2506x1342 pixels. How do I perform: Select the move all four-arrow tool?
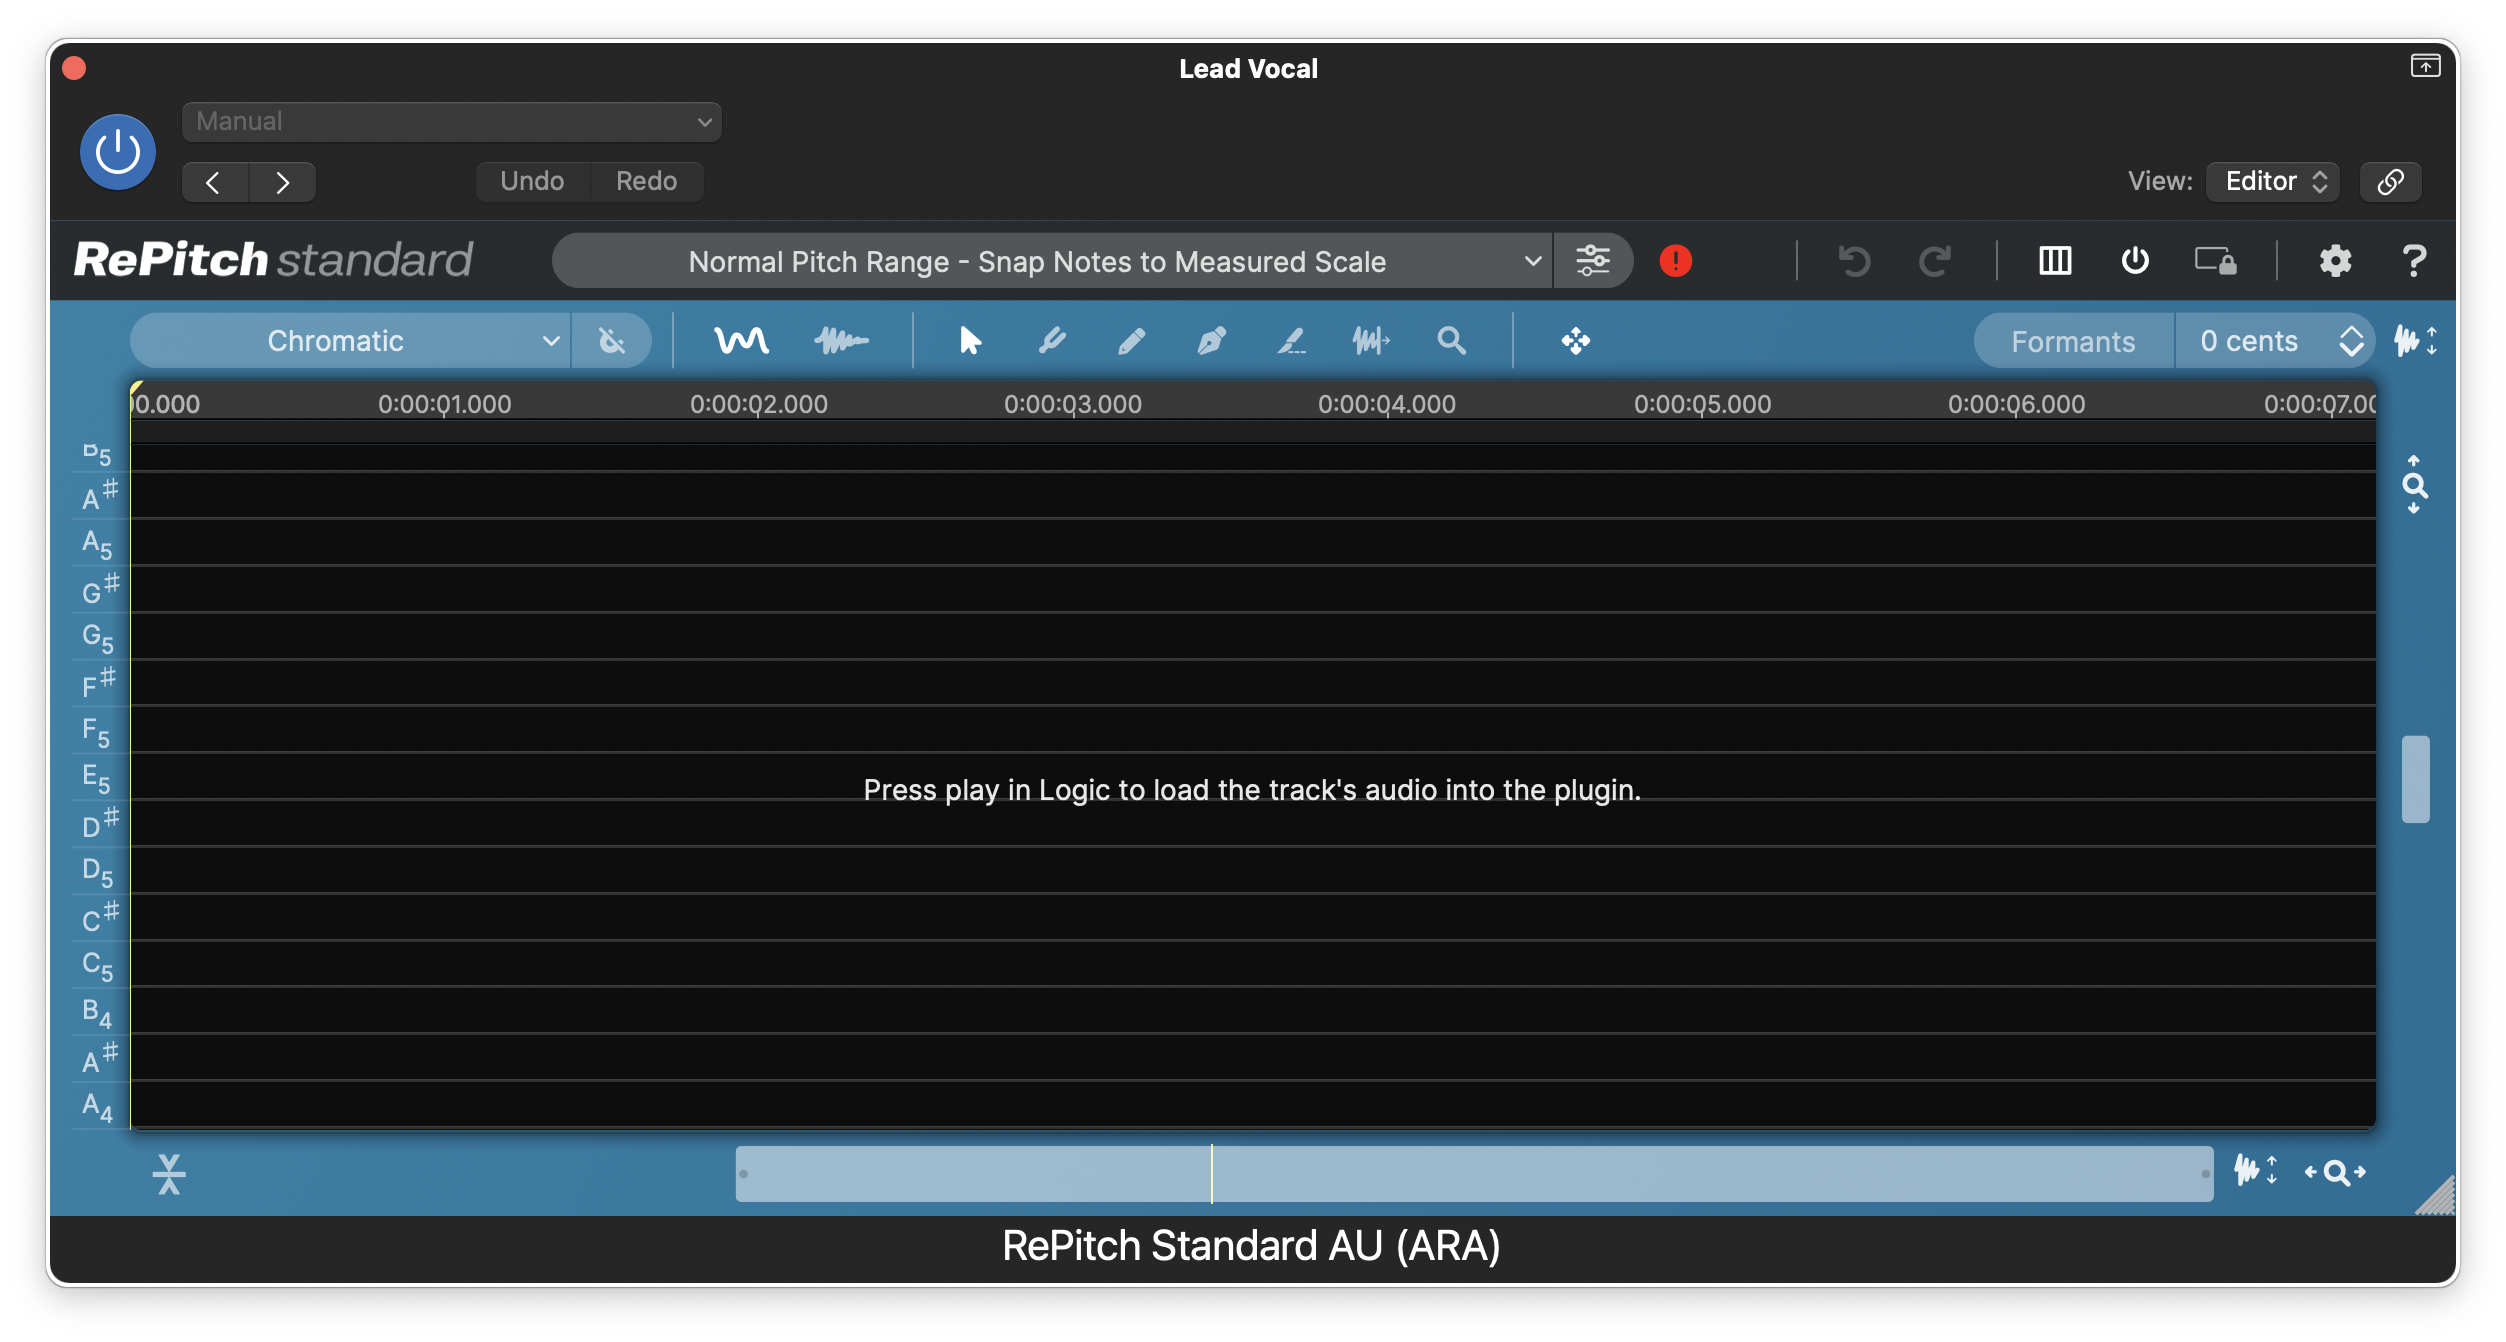click(x=1575, y=341)
